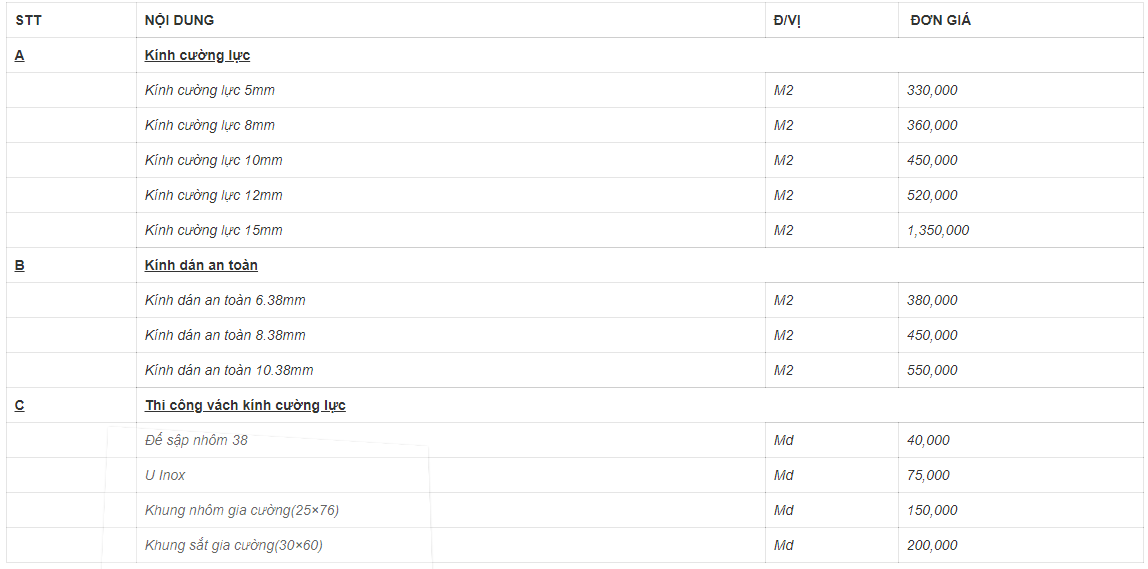Viewport: 1148px width, 569px height.
Task: Click the Md unit in the U Inox row
Action: [x=784, y=475]
